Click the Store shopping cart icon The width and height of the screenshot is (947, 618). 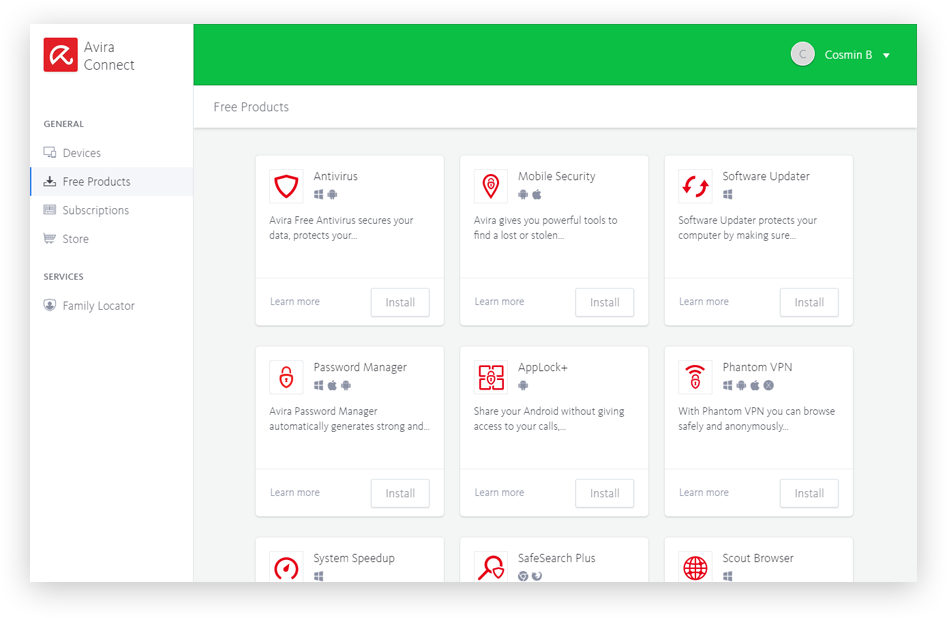(x=50, y=238)
